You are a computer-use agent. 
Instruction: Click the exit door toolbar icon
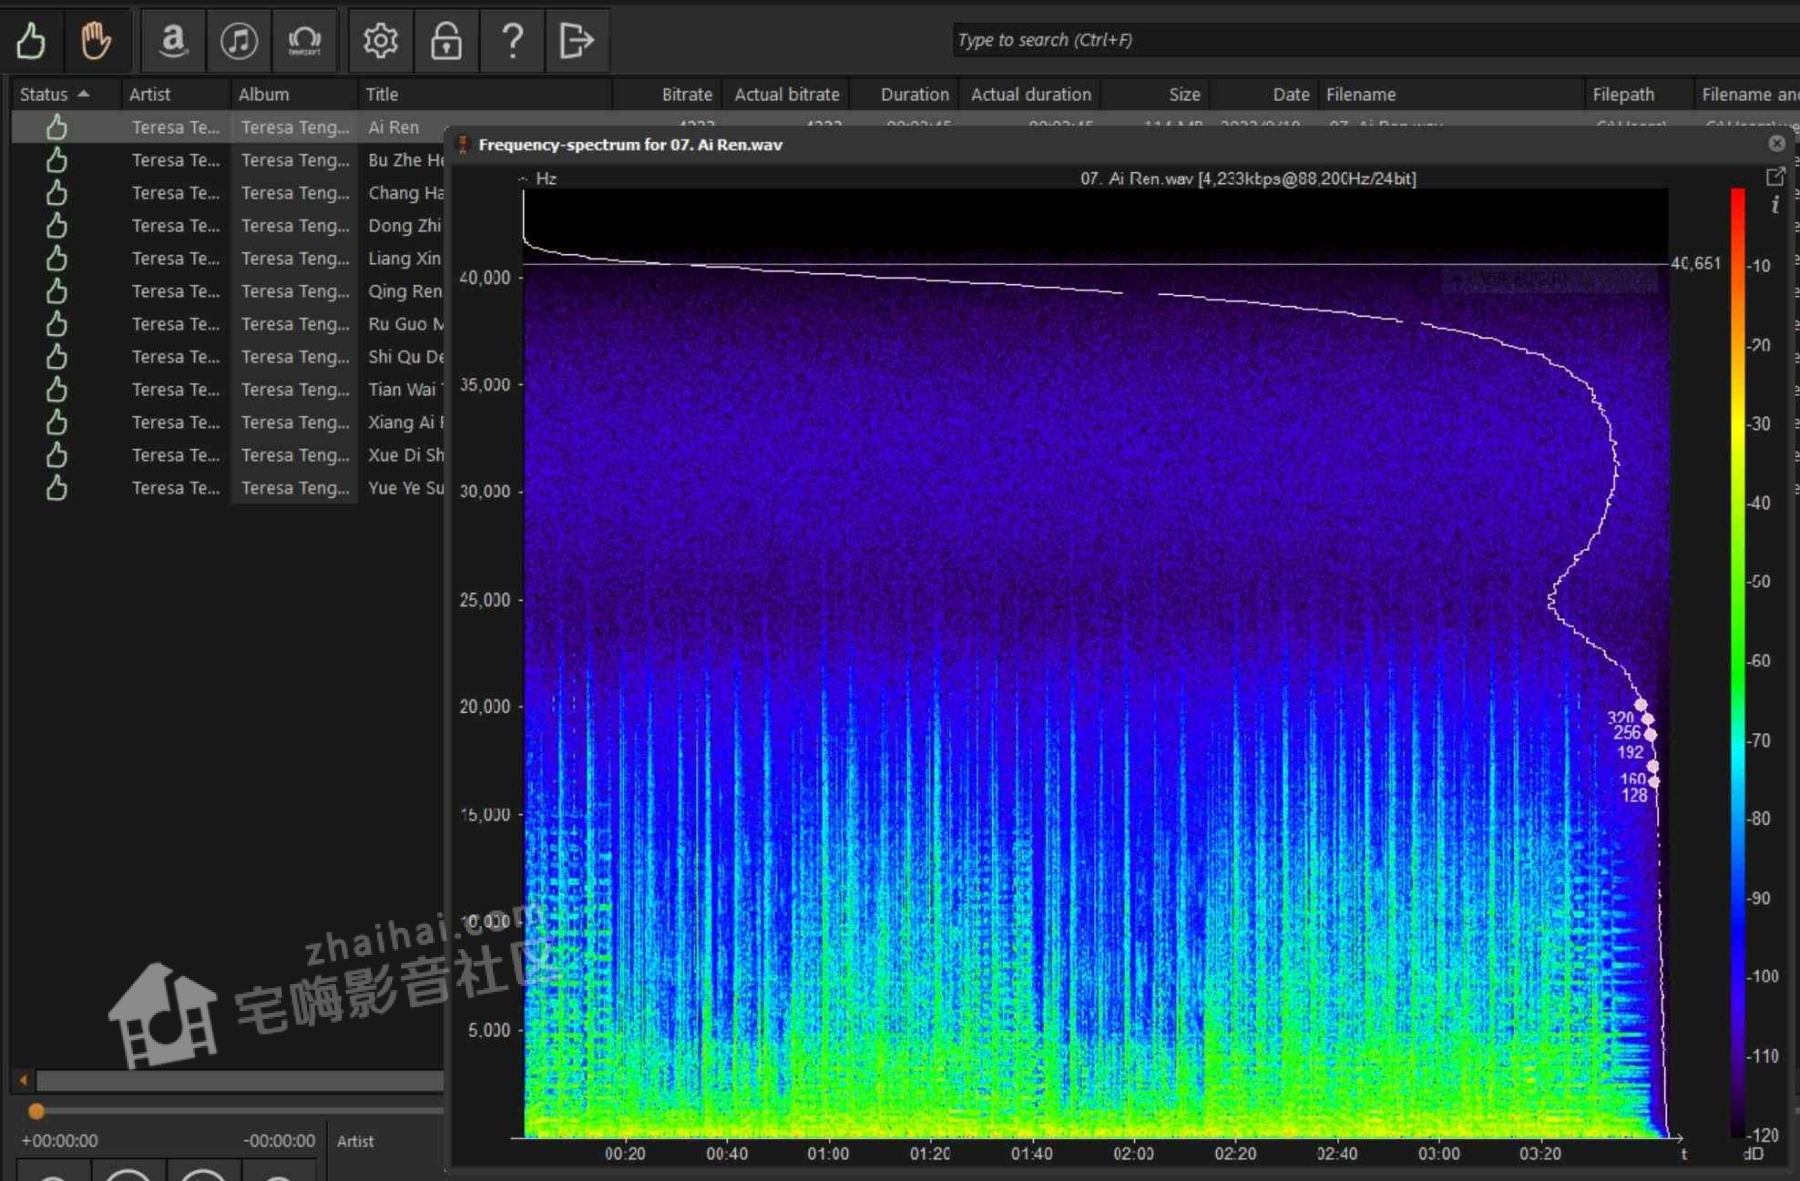coord(577,41)
